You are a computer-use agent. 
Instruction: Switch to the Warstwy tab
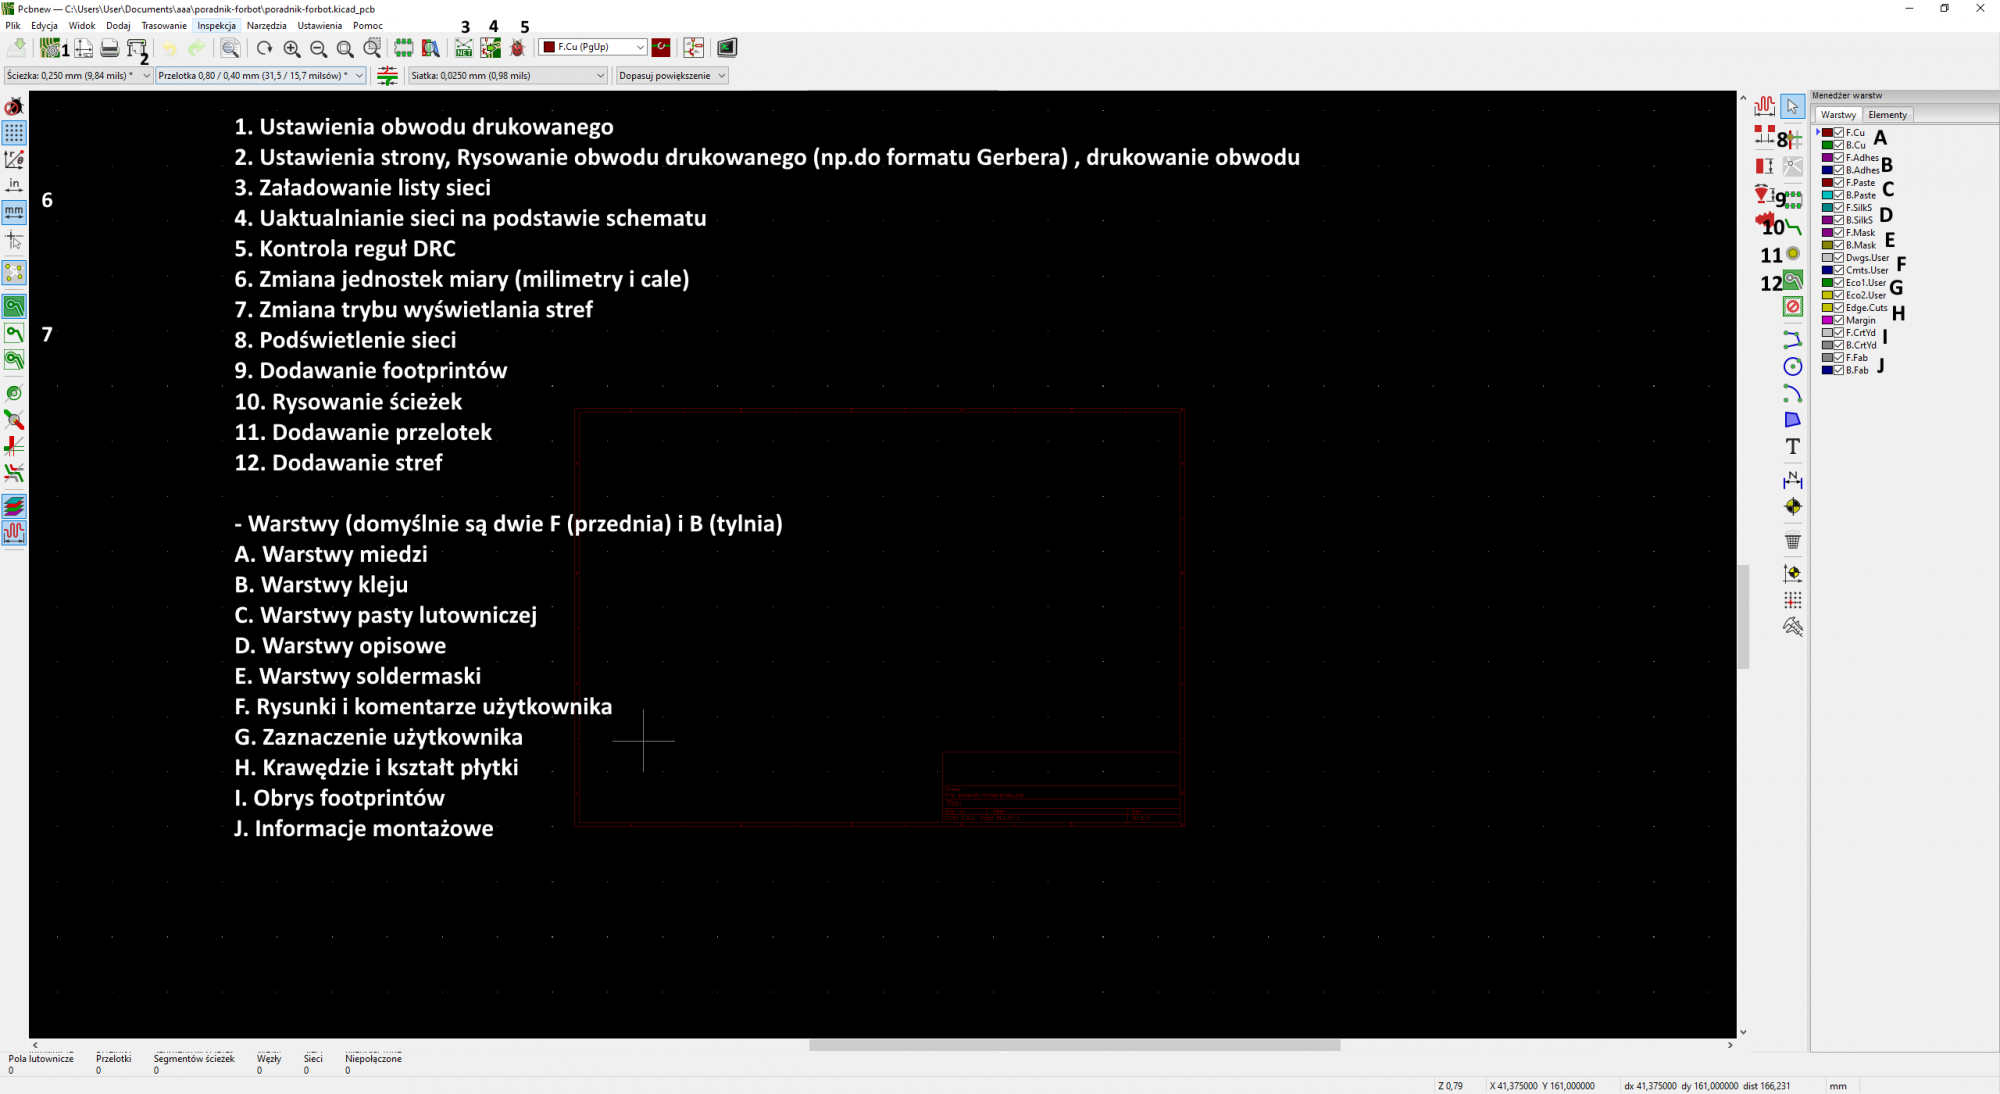pos(1838,115)
